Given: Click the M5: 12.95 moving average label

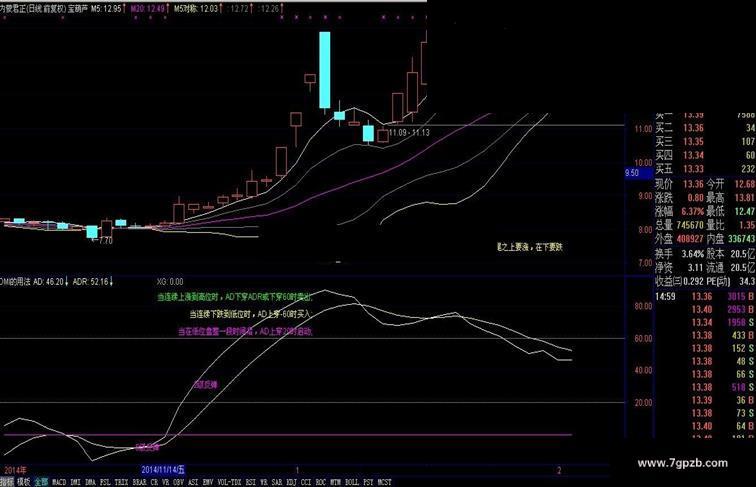Looking at the screenshot, I should coord(108,8).
